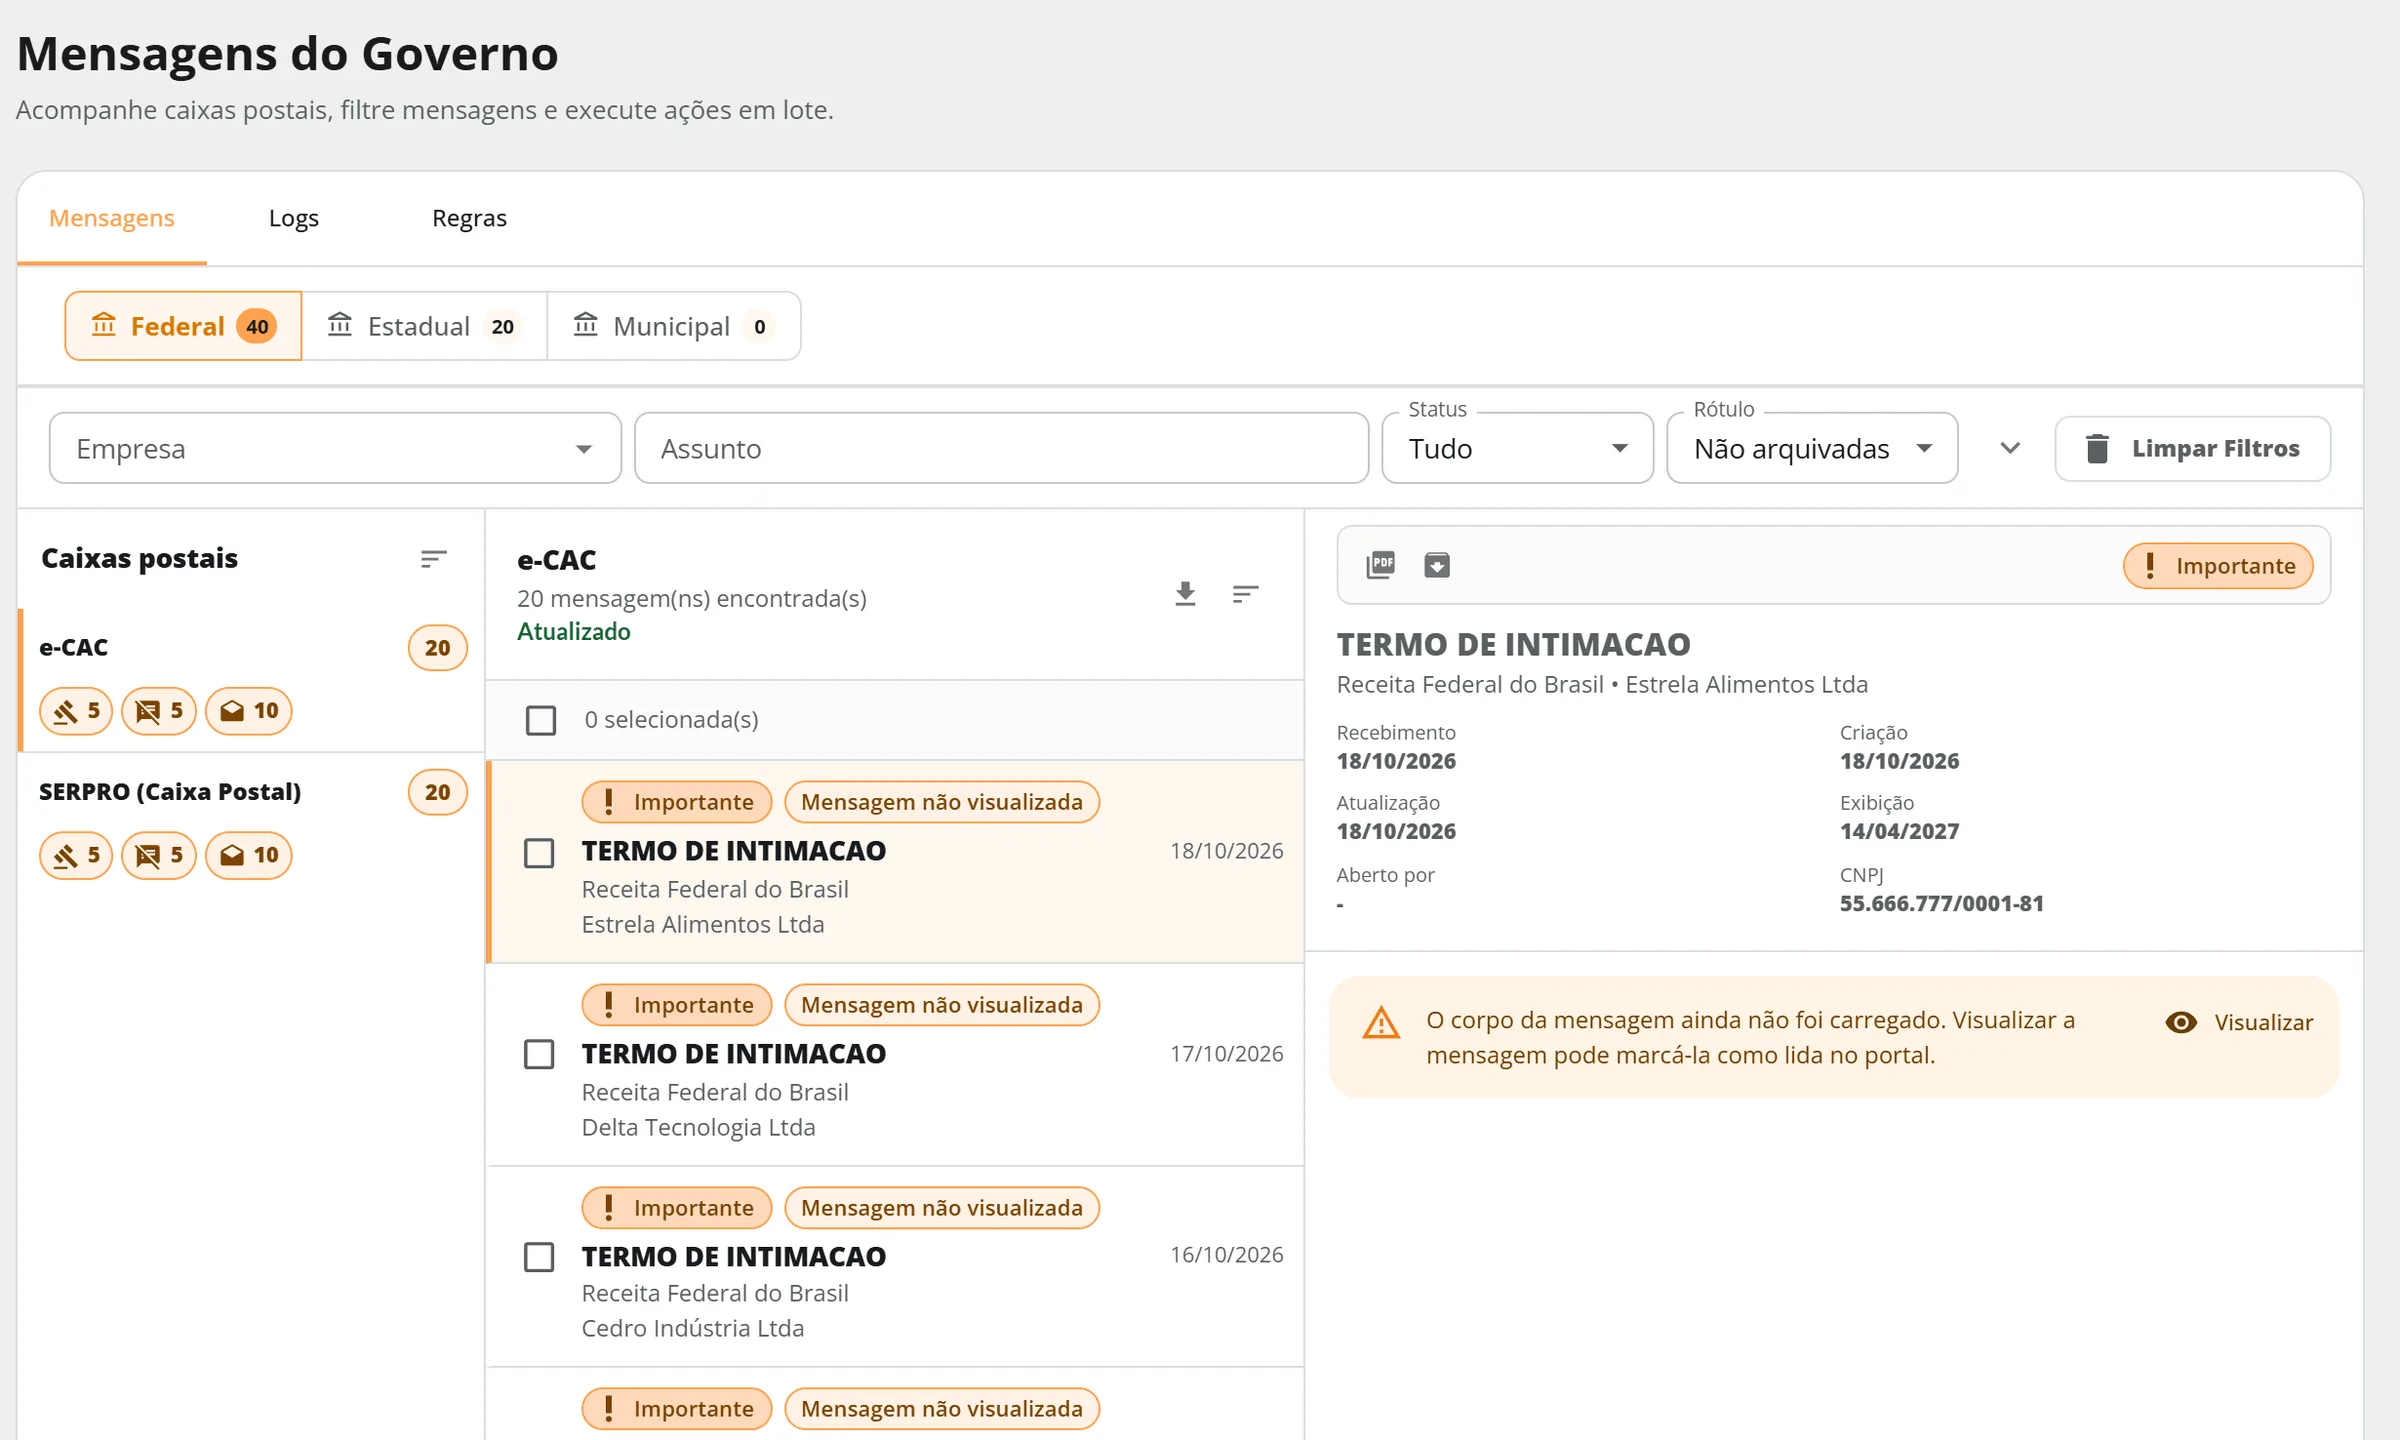Click the gavel badge under e-CAC
The width and height of the screenshot is (2400, 1440).
[x=76, y=711]
